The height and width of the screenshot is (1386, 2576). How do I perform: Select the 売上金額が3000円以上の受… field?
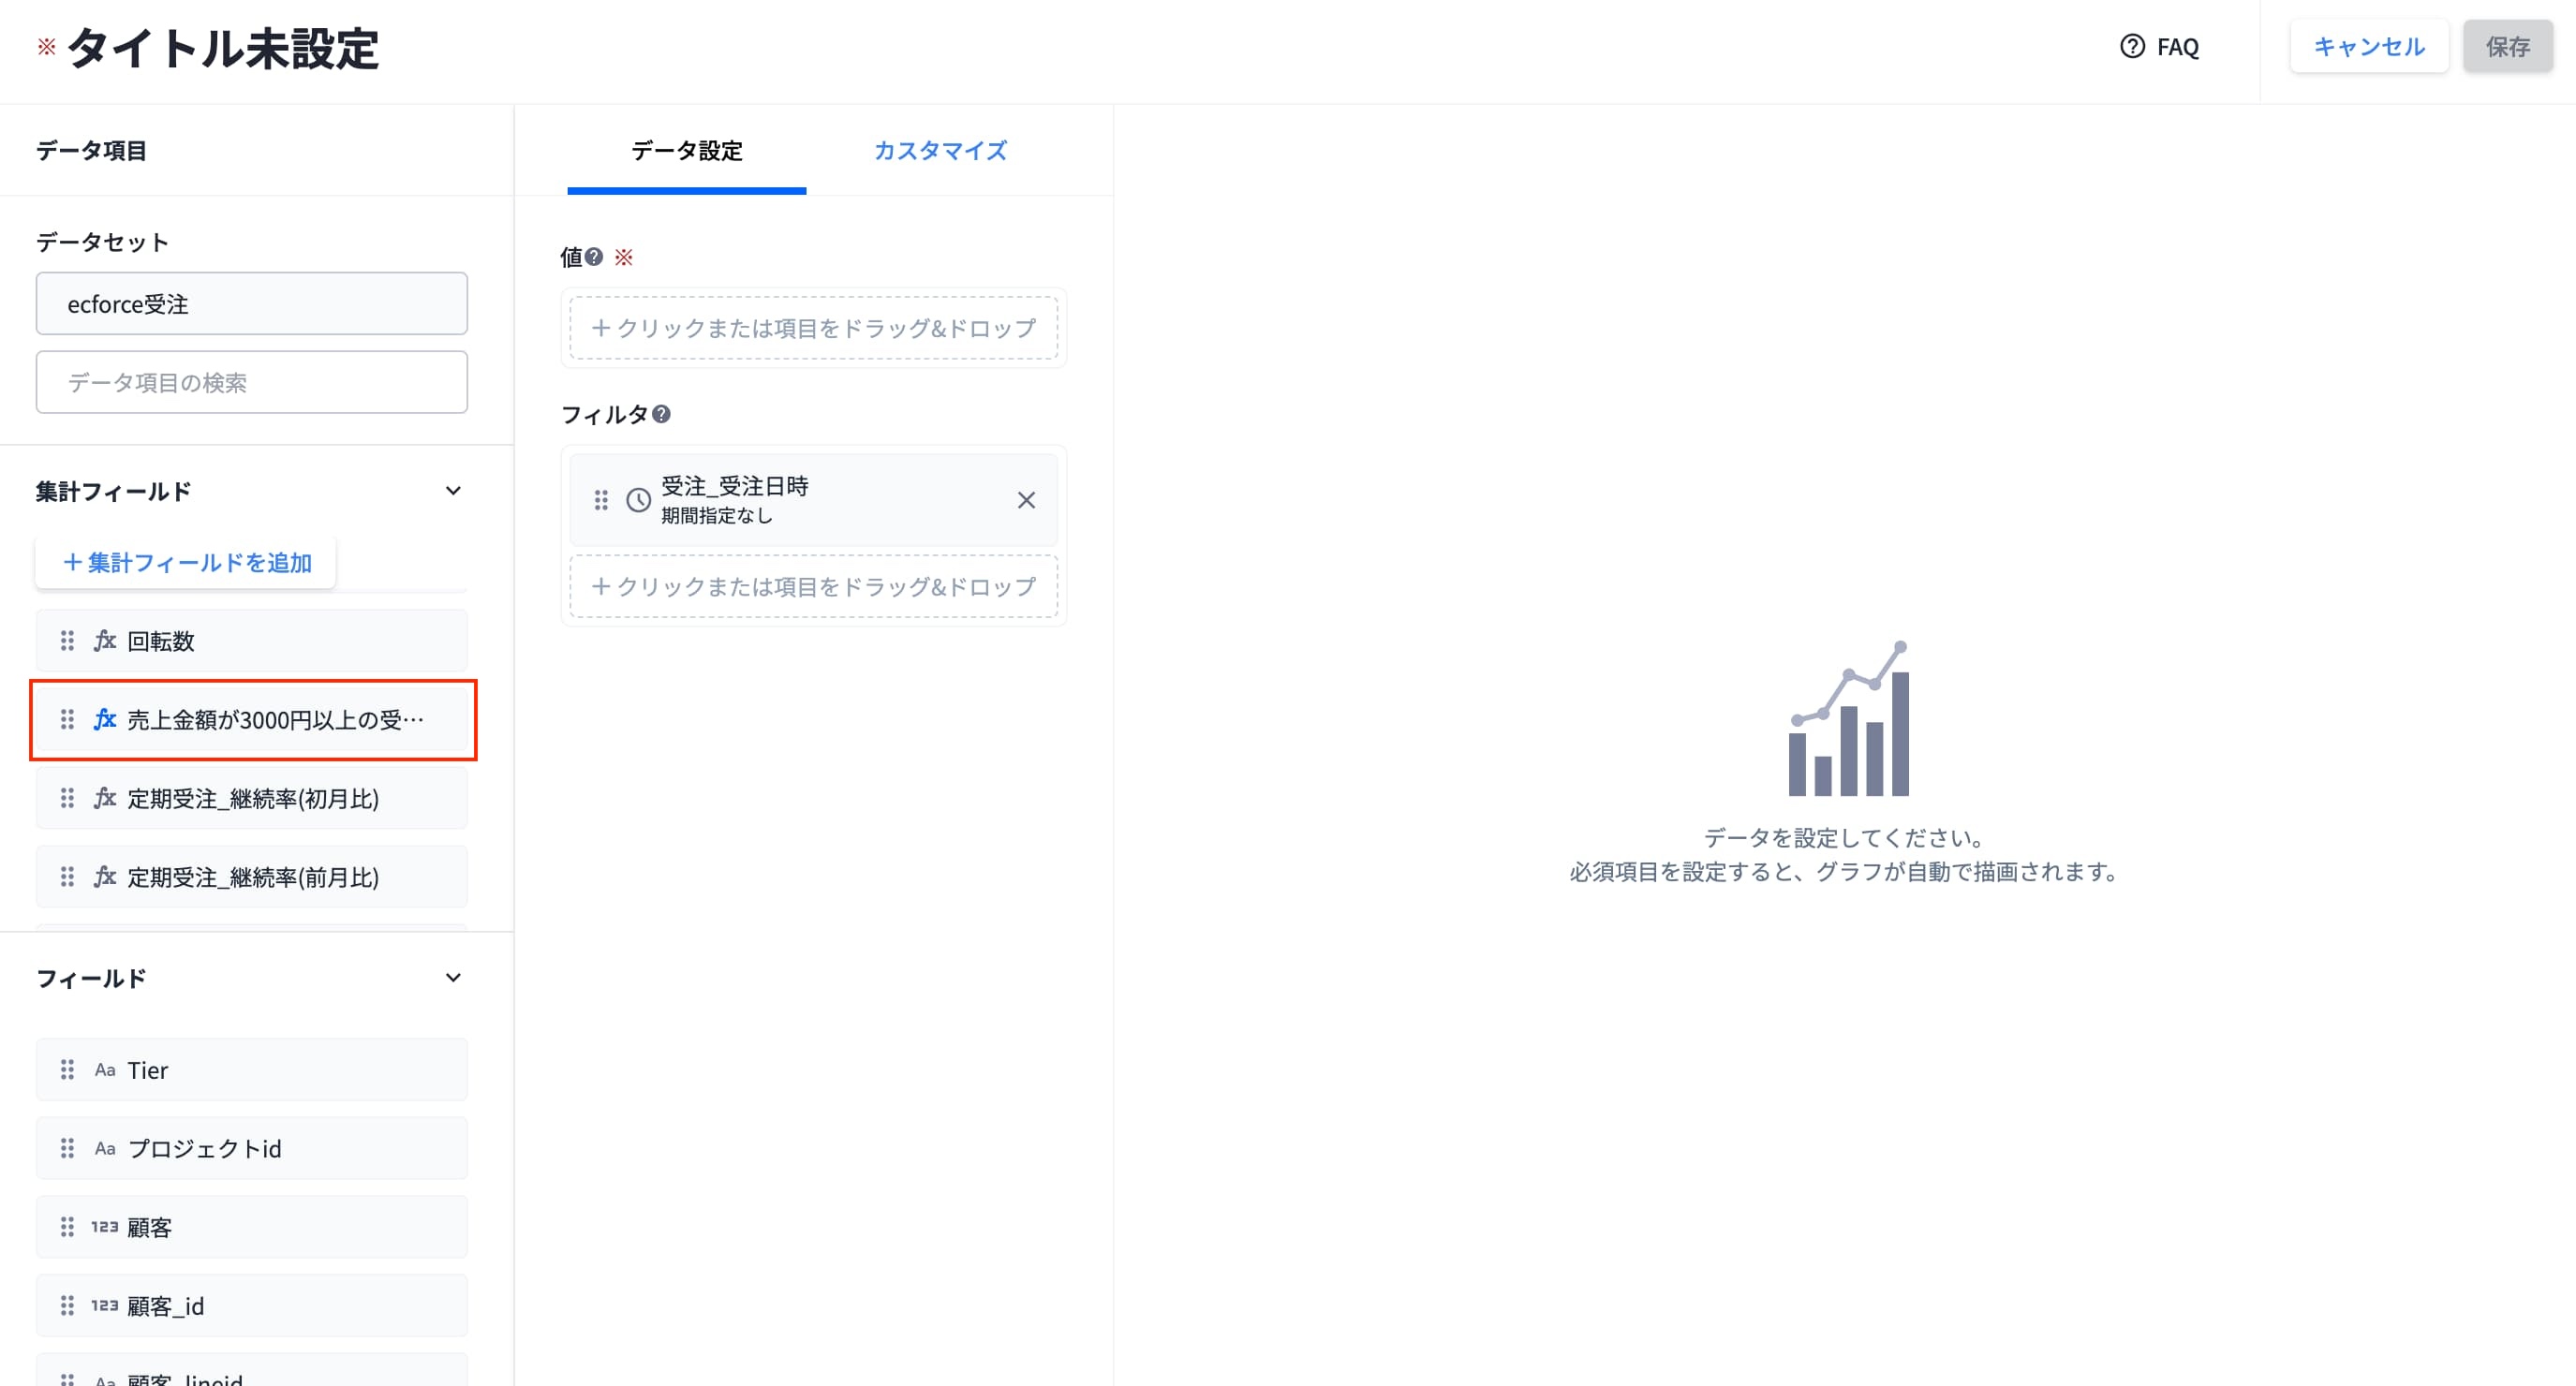(x=252, y=720)
